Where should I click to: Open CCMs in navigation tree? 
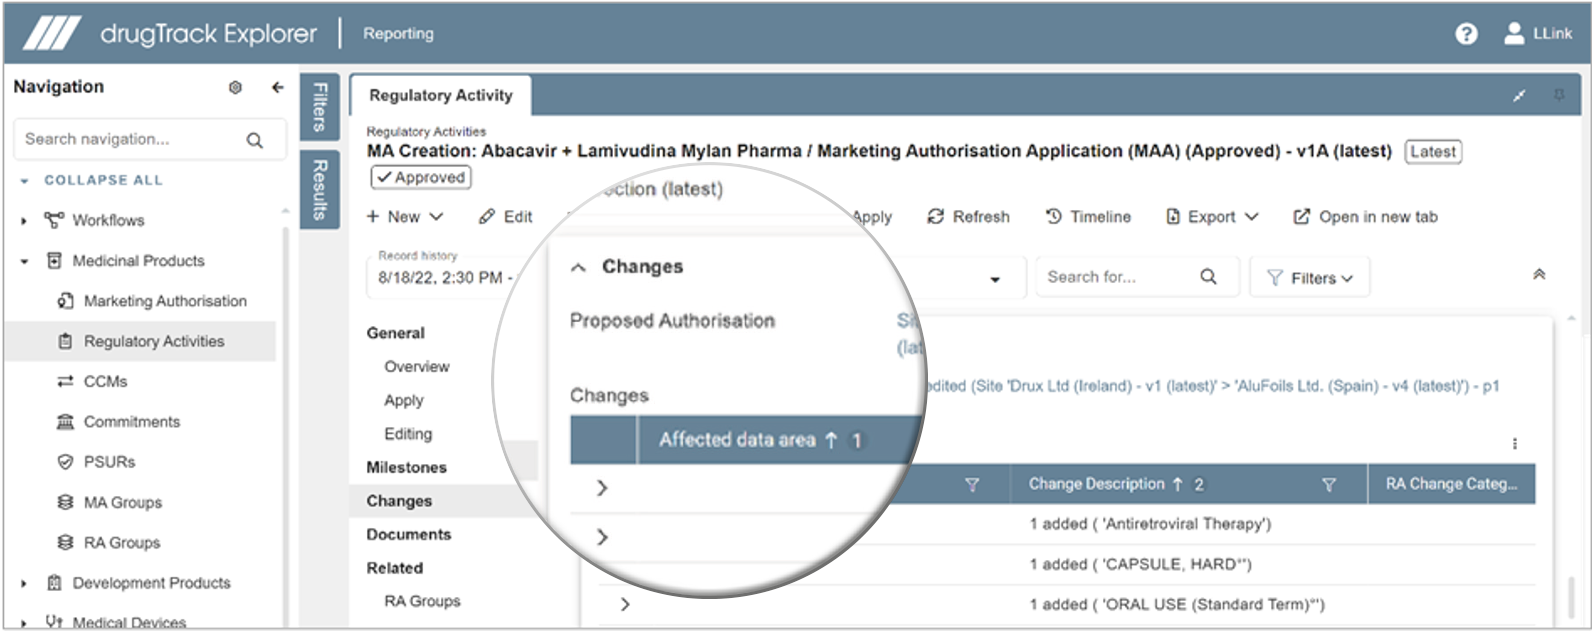[106, 381]
